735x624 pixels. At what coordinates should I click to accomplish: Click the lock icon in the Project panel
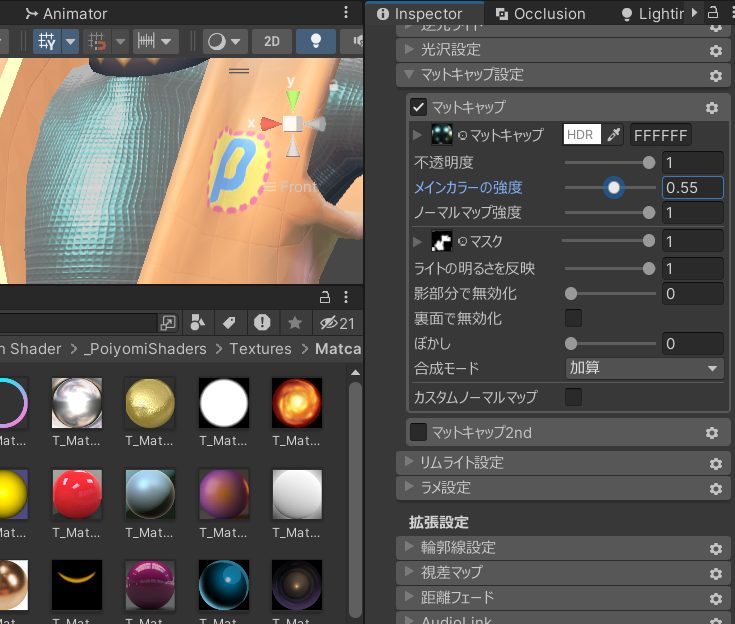[x=324, y=297]
